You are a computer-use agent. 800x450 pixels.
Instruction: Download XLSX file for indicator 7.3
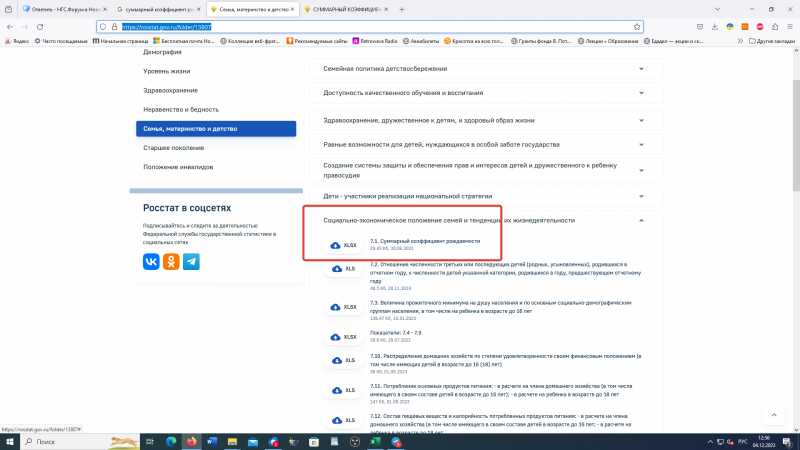click(x=343, y=307)
